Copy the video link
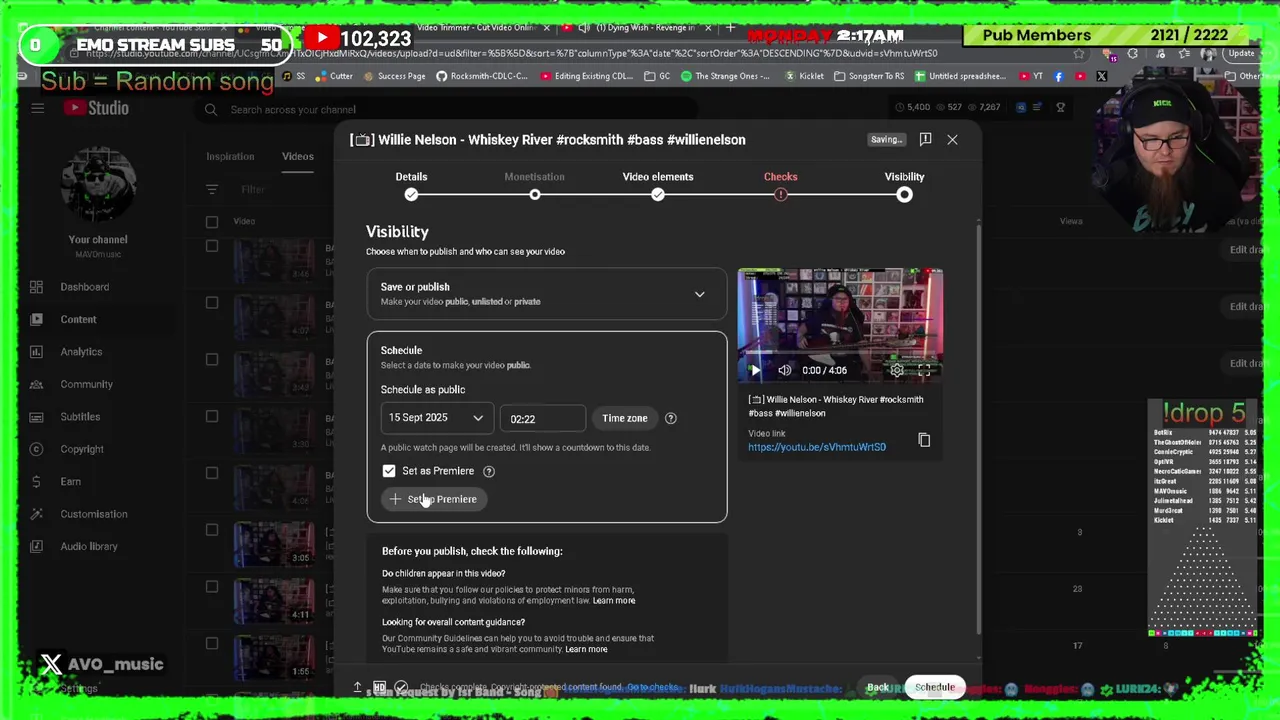1280x720 pixels. pyautogui.click(x=924, y=440)
